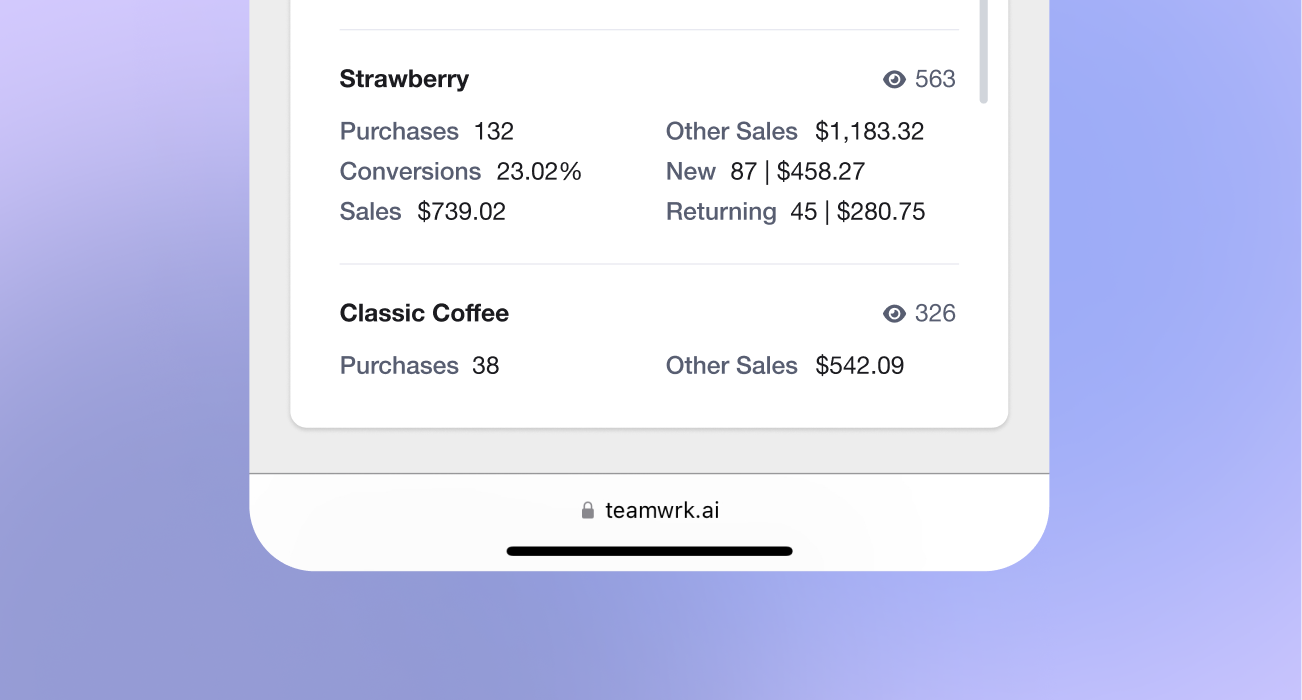1302x700 pixels.
Task: Click Strawberry Other Sales $1,183.32
Action: tap(870, 131)
